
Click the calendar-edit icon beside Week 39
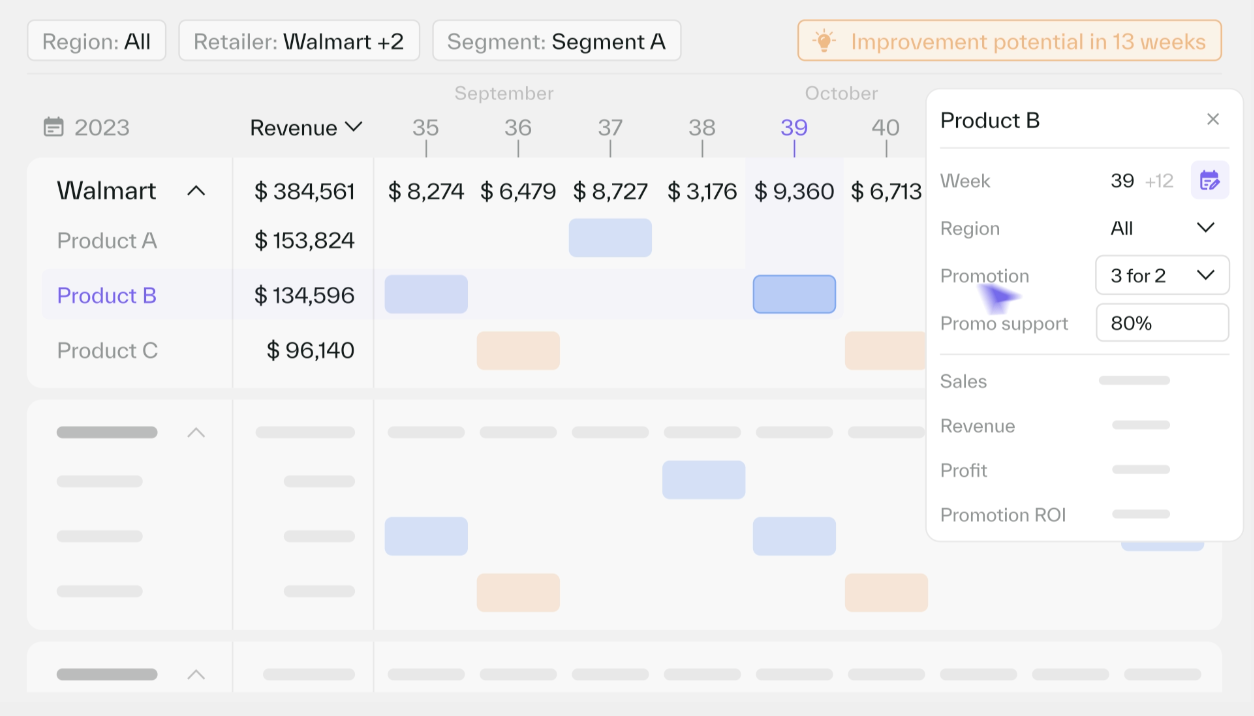pyautogui.click(x=1209, y=181)
